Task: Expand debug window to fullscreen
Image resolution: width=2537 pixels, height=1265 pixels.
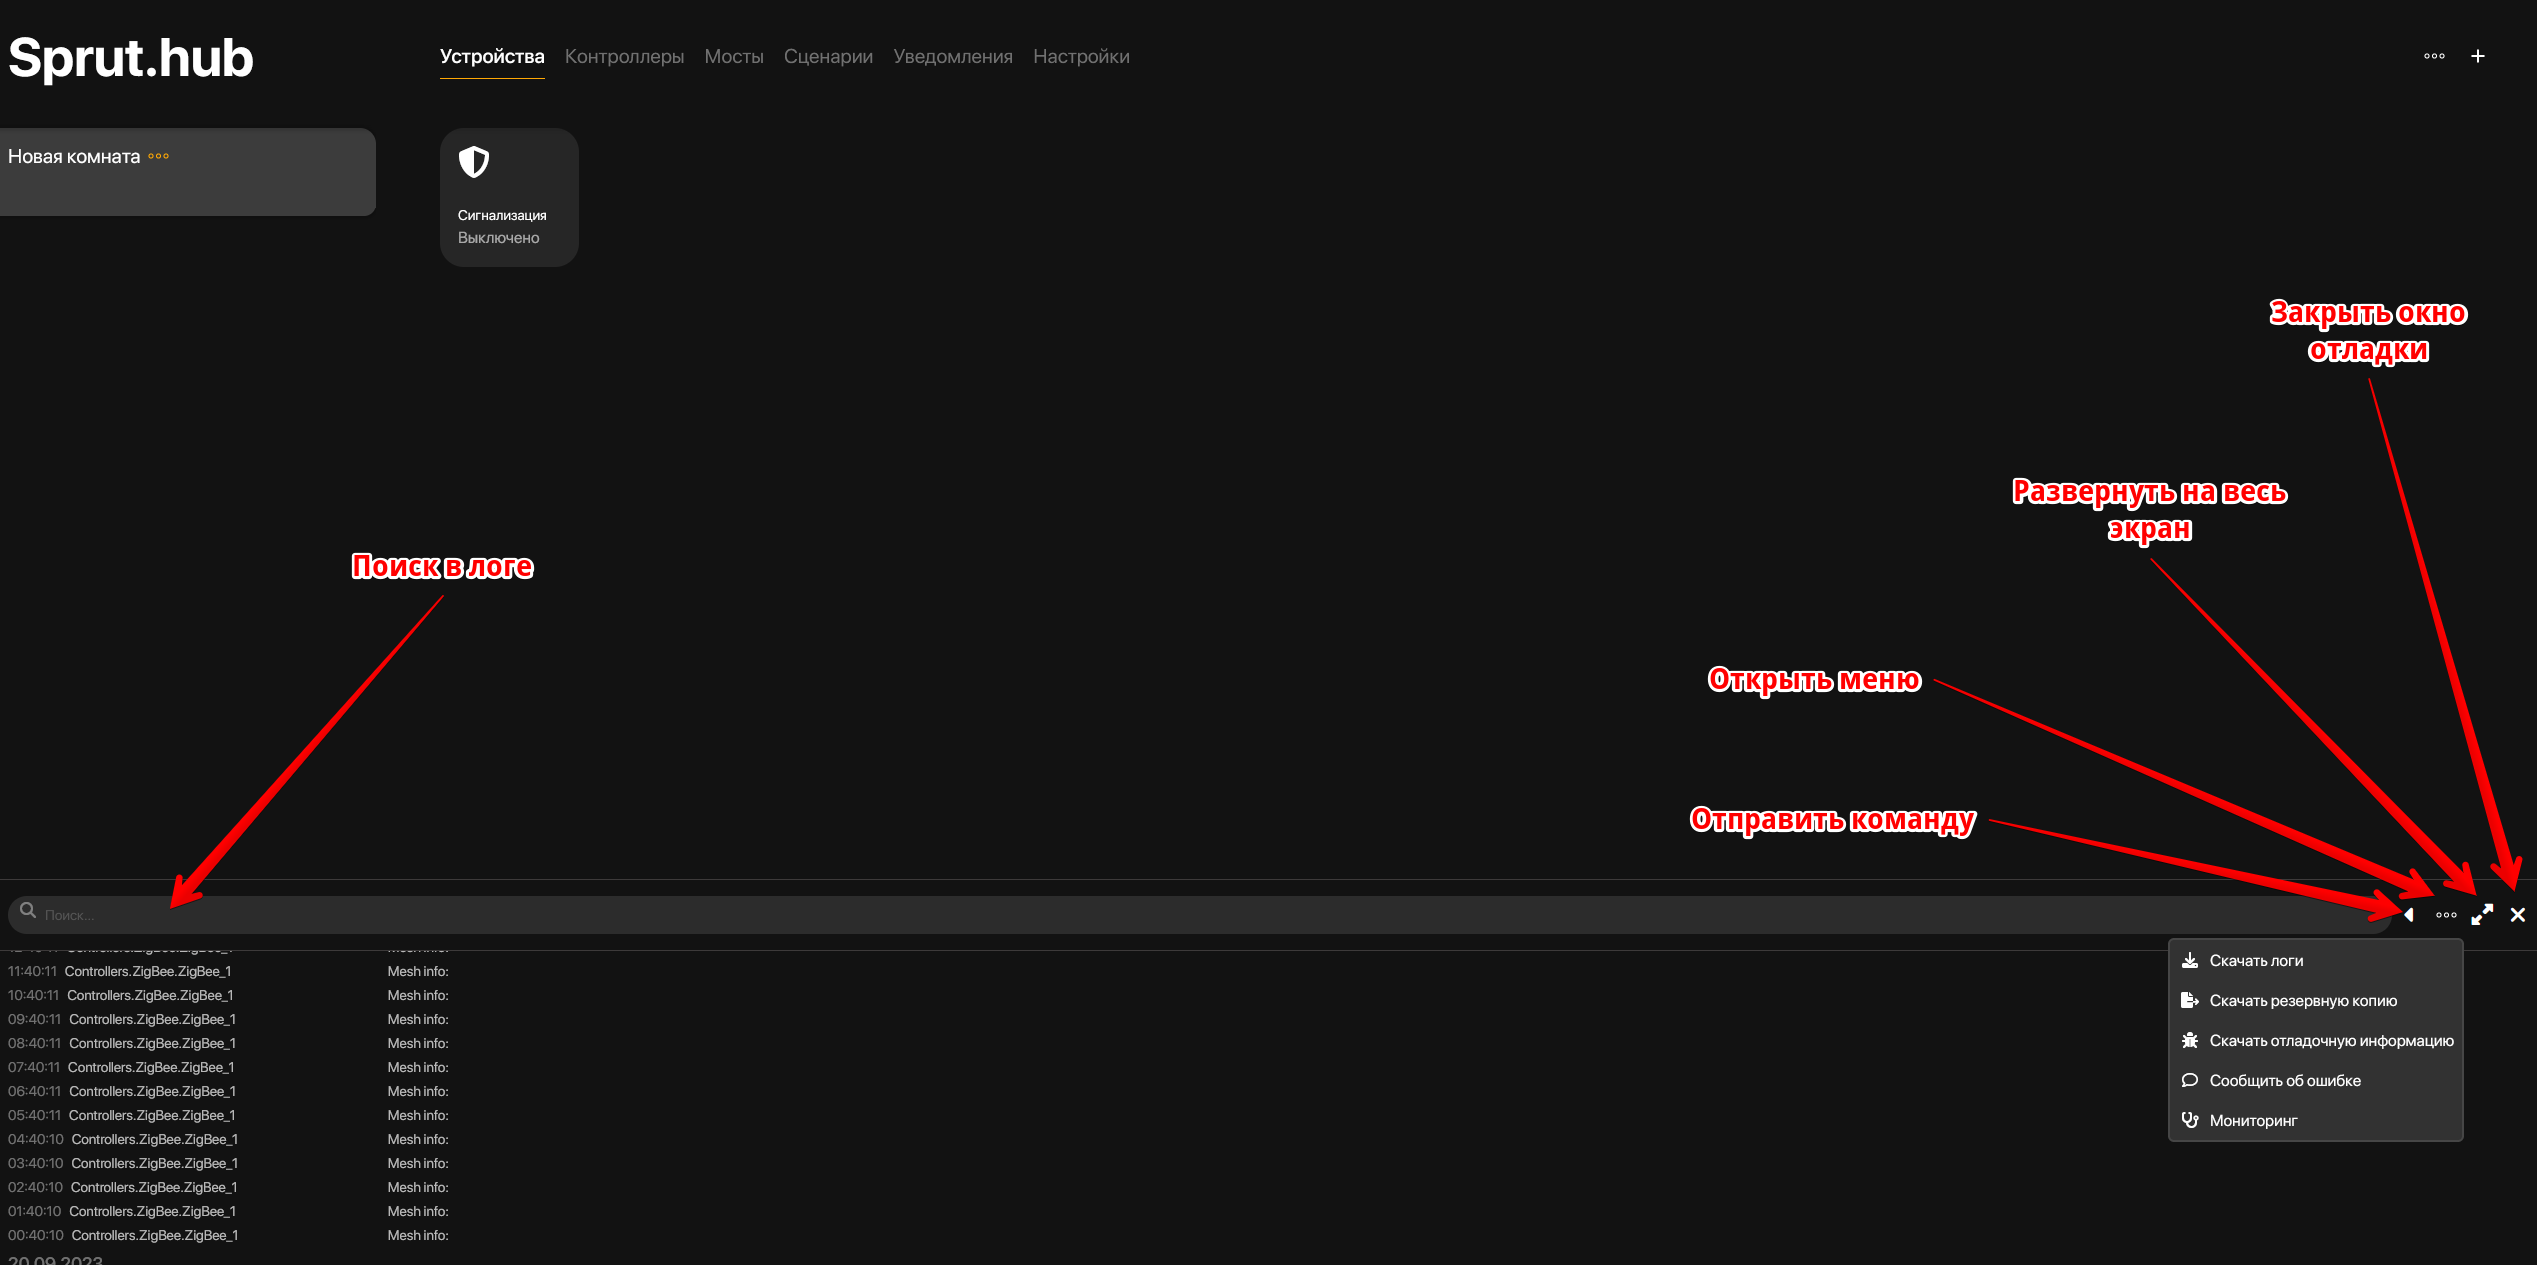Action: pyautogui.click(x=2482, y=915)
